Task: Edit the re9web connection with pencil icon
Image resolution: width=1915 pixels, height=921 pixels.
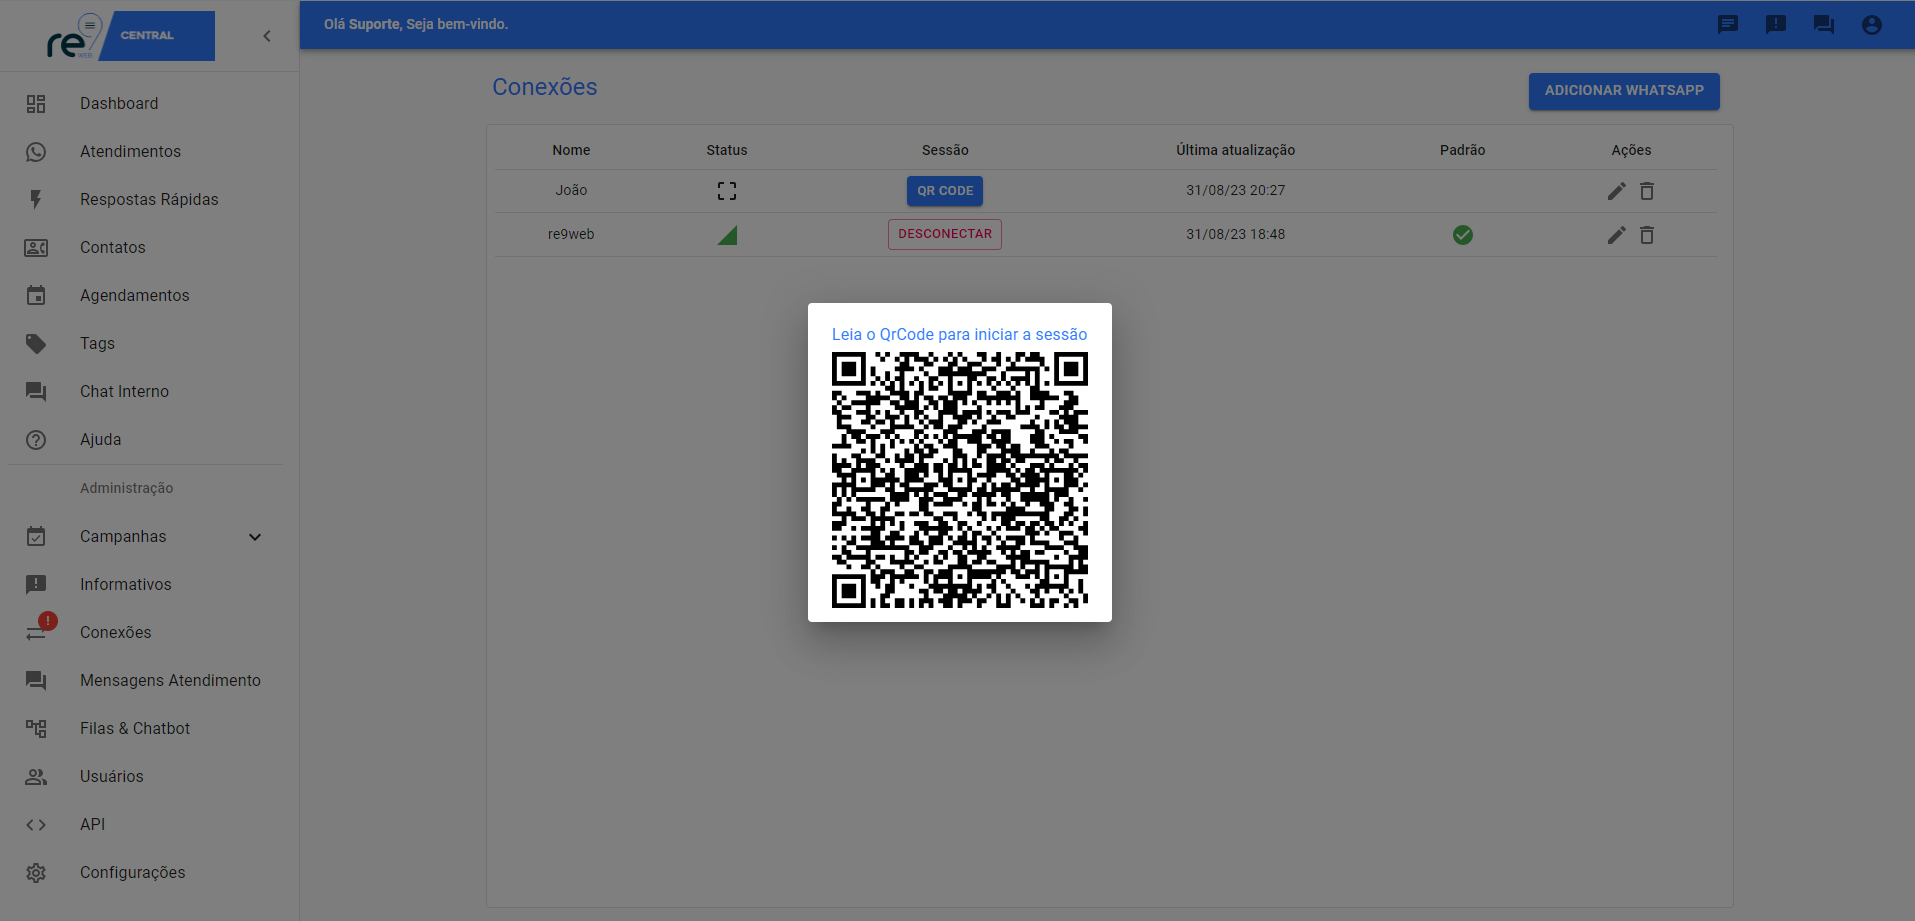Action: tap(1617, 235)
